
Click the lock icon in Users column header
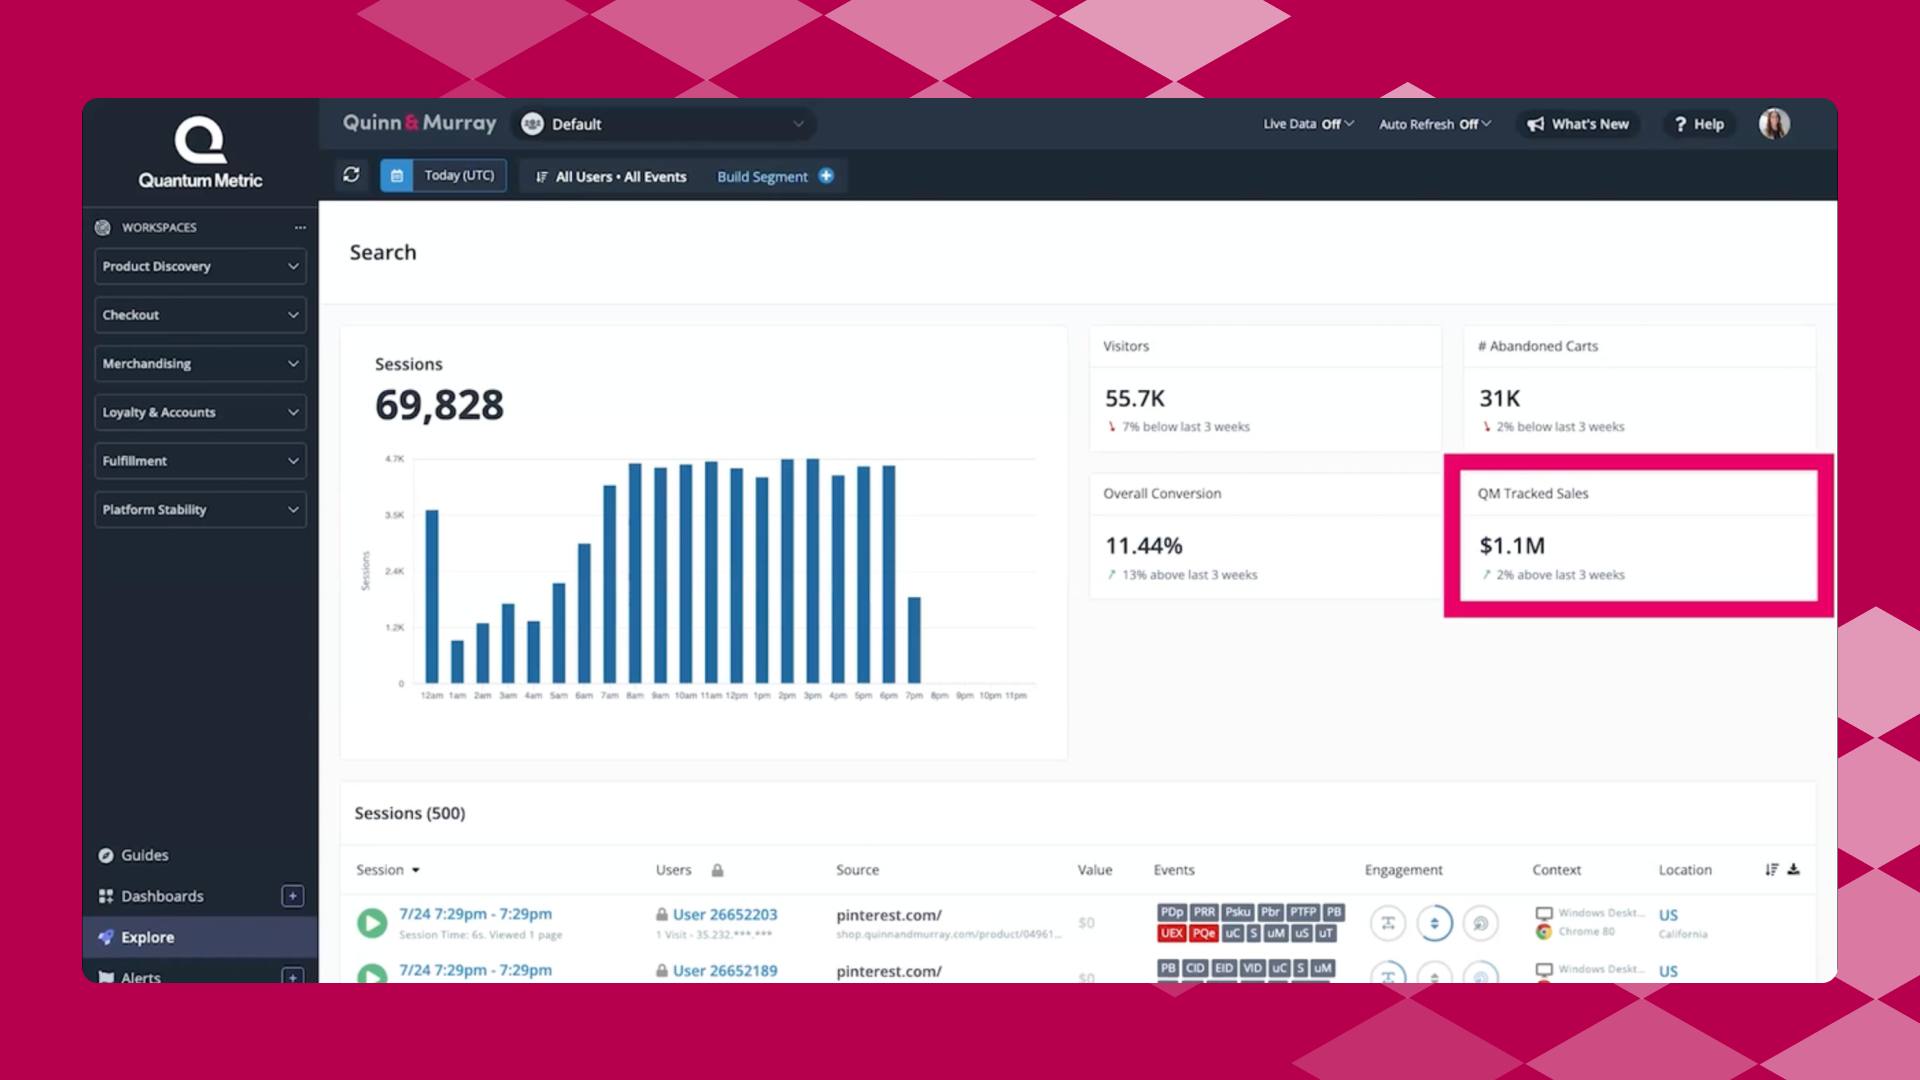717,870
